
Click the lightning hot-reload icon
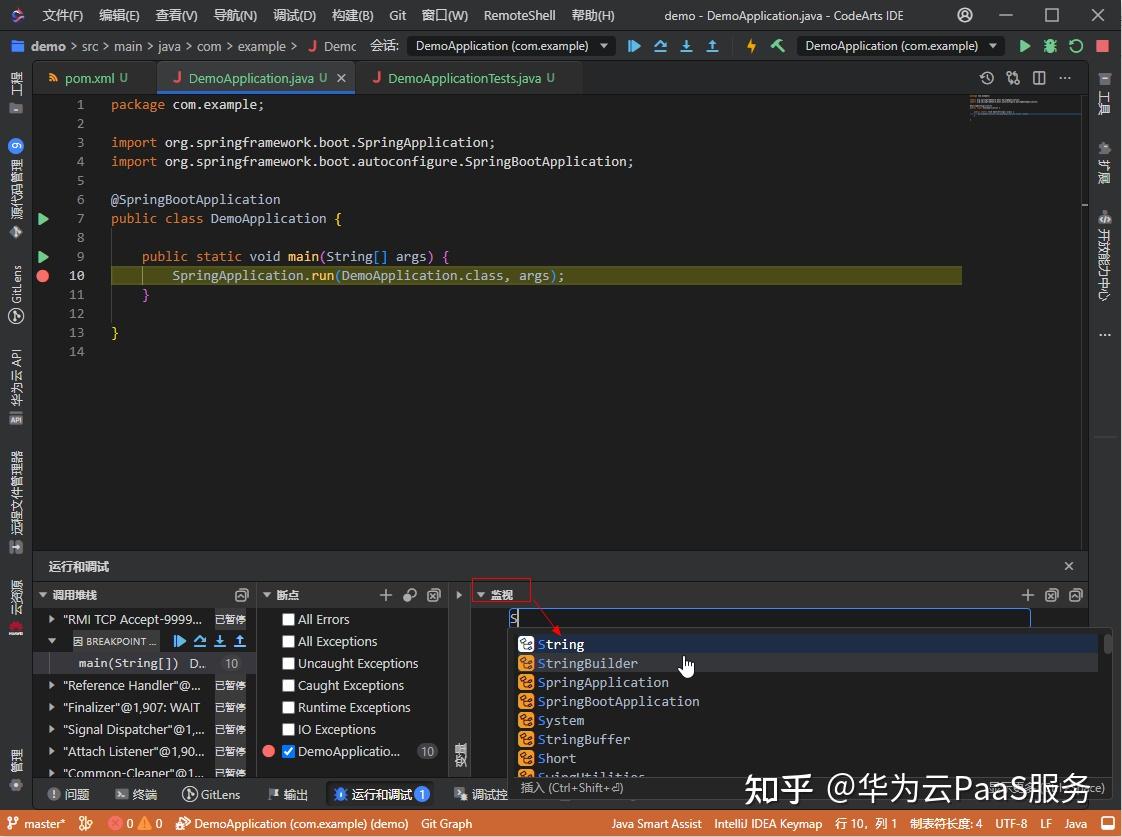pyautogui.click(x=751, y=46)
